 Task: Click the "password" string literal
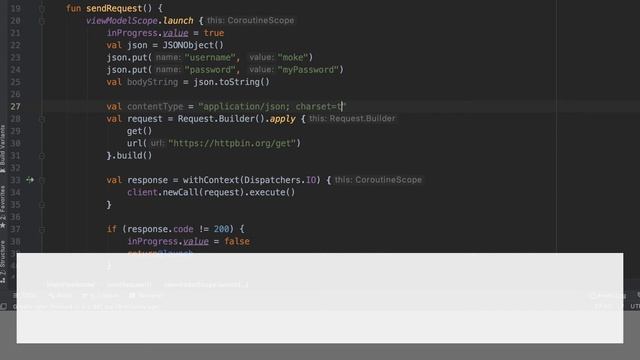(x=210, y=70)
